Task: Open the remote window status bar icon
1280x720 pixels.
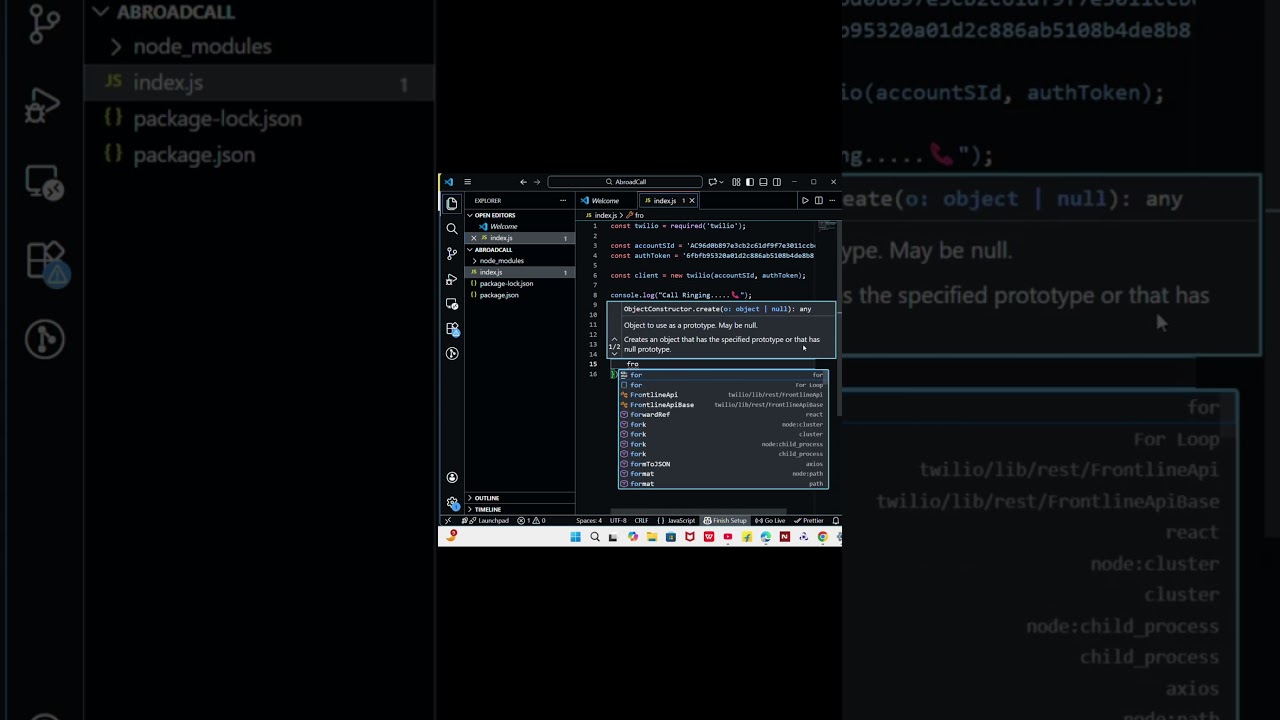Action: point(448,521)
